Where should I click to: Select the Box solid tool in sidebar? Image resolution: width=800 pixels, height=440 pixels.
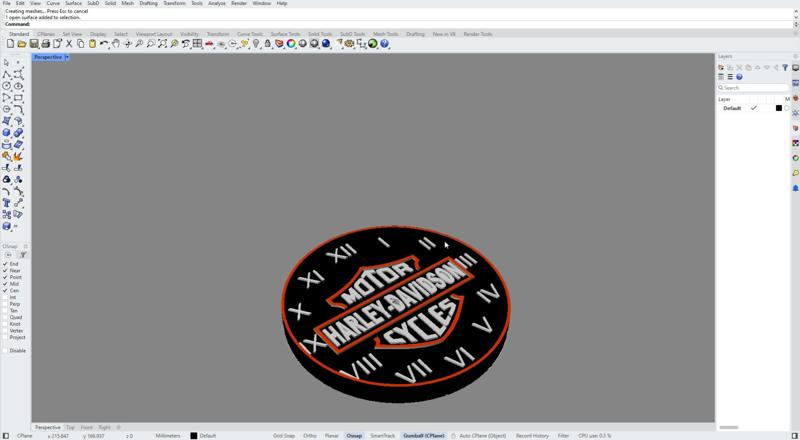click(x=6, y=132)
